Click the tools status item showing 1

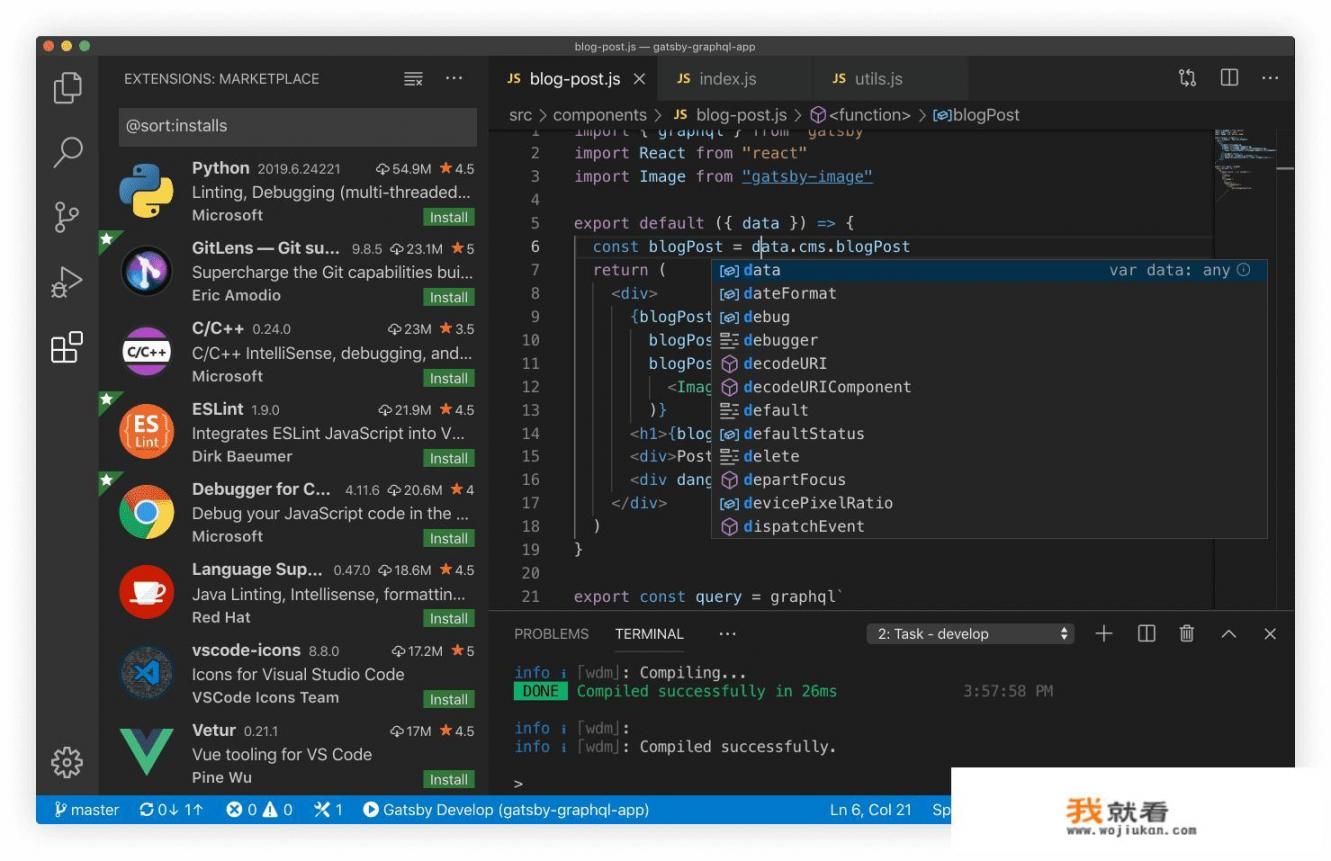coord(328,810)
